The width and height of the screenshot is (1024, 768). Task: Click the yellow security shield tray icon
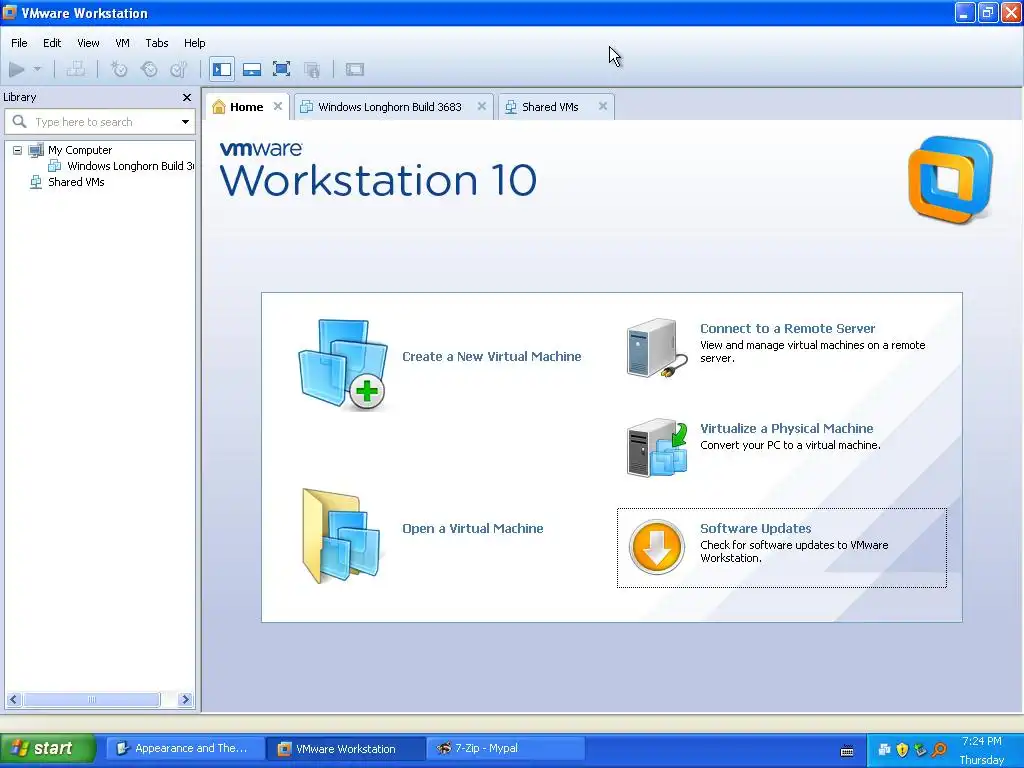point(903,749)
